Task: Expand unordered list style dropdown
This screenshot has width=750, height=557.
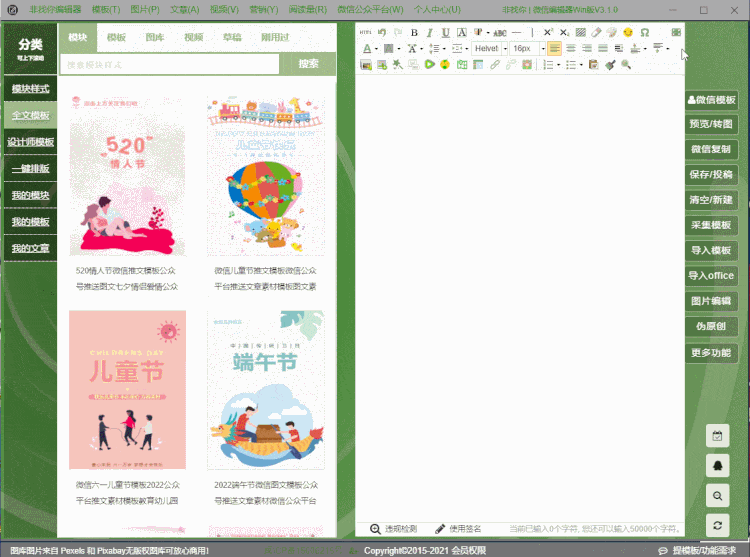Action: coord(581,65)
